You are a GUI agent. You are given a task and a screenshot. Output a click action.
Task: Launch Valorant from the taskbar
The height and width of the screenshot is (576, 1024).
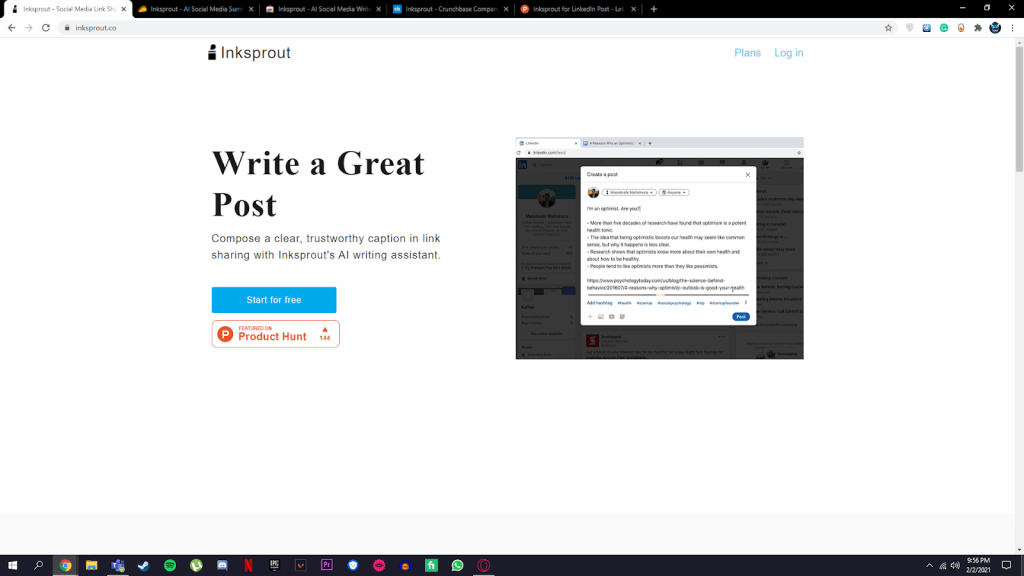pos(300,566)
